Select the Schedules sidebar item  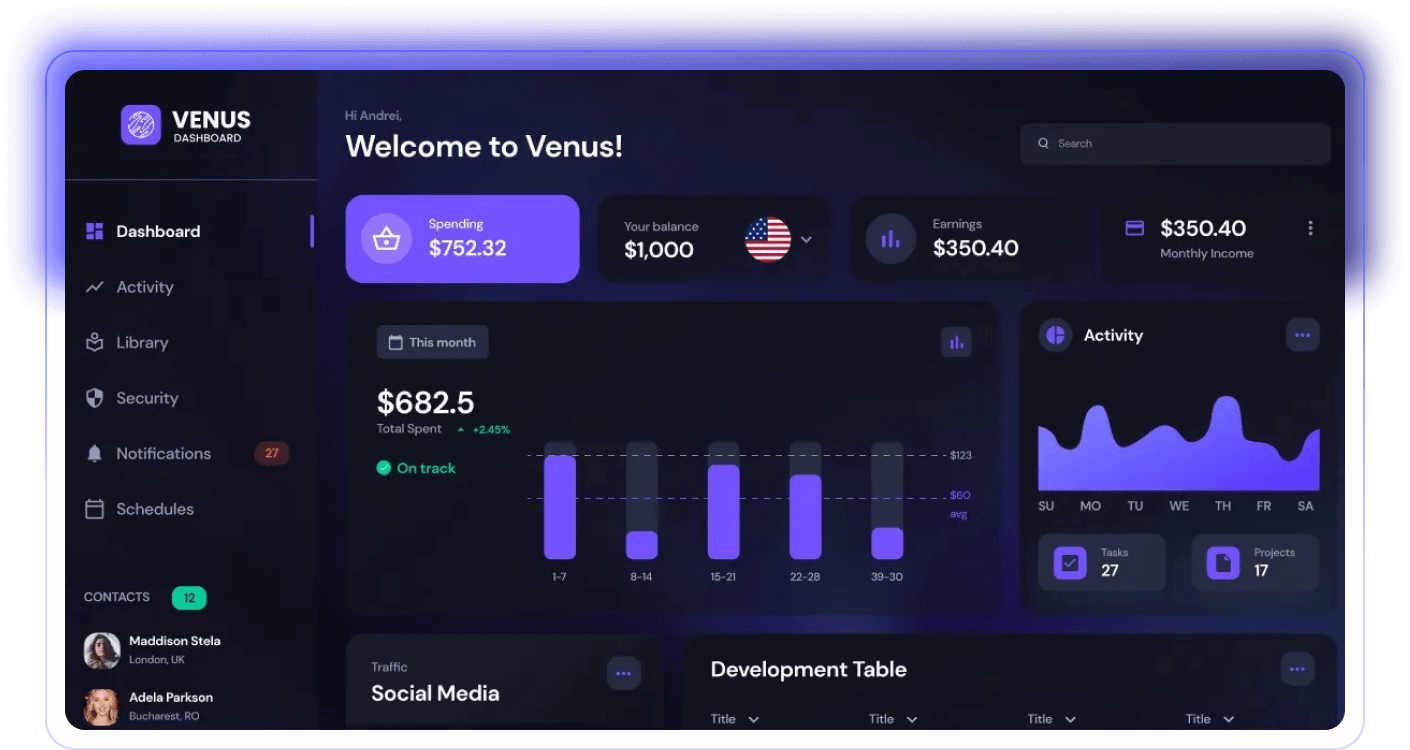click(154, 509)
